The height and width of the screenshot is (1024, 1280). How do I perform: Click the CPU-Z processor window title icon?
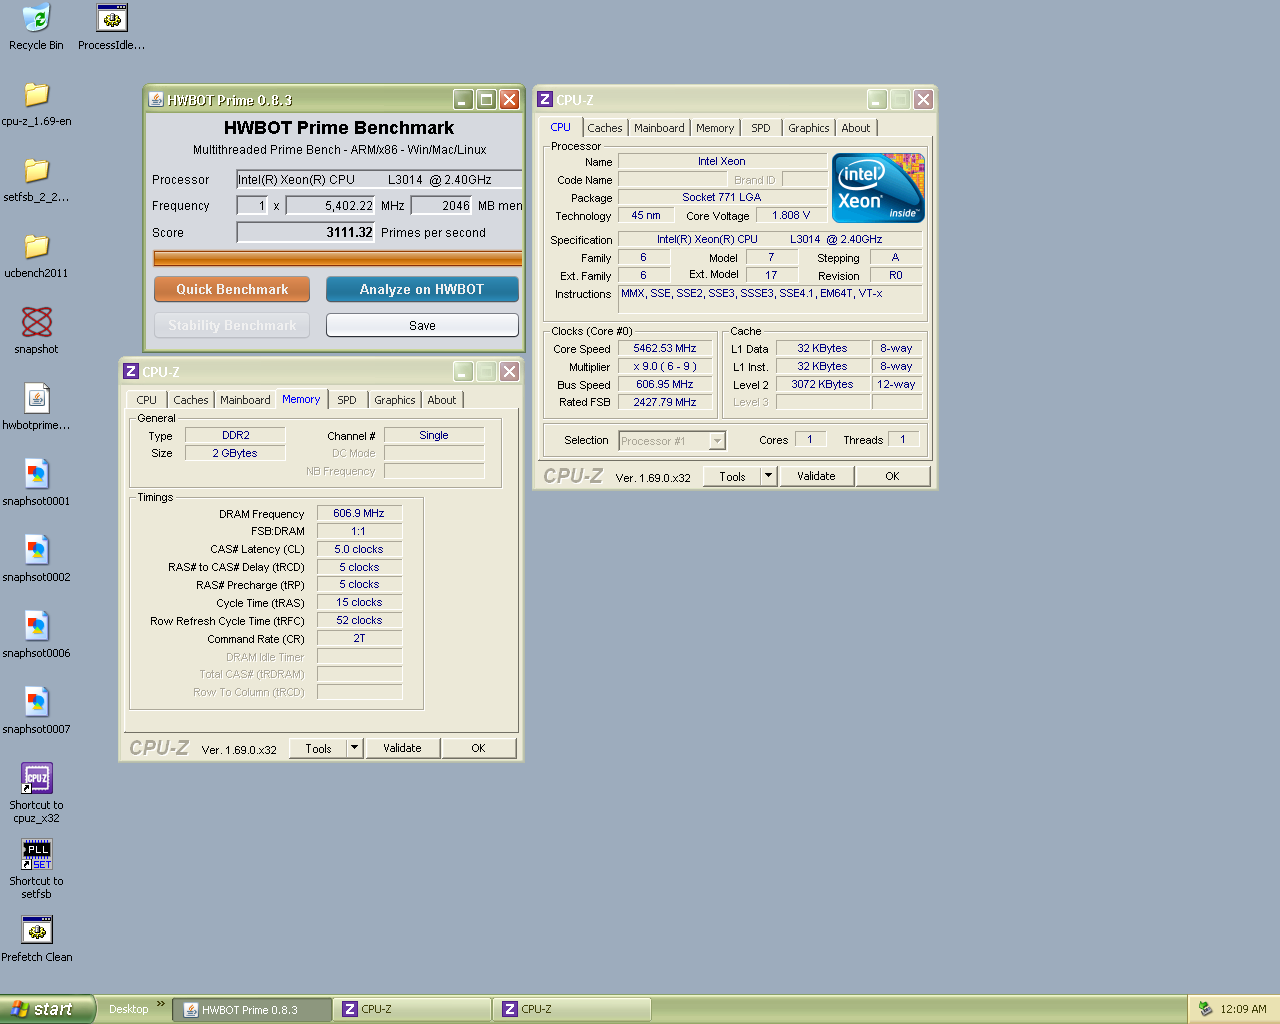click(x=545, y=99)
